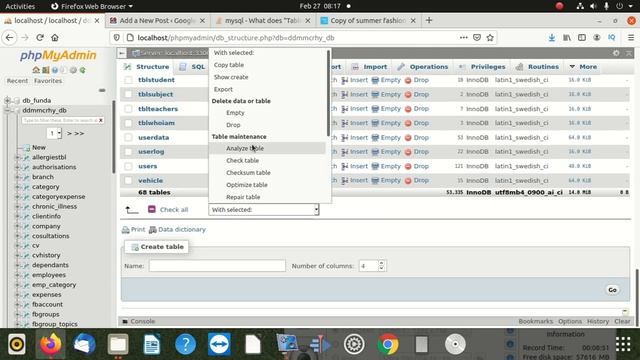Tick the userlog checkbox
Viewport: 640px width, 360px height.
click(129, 151)
